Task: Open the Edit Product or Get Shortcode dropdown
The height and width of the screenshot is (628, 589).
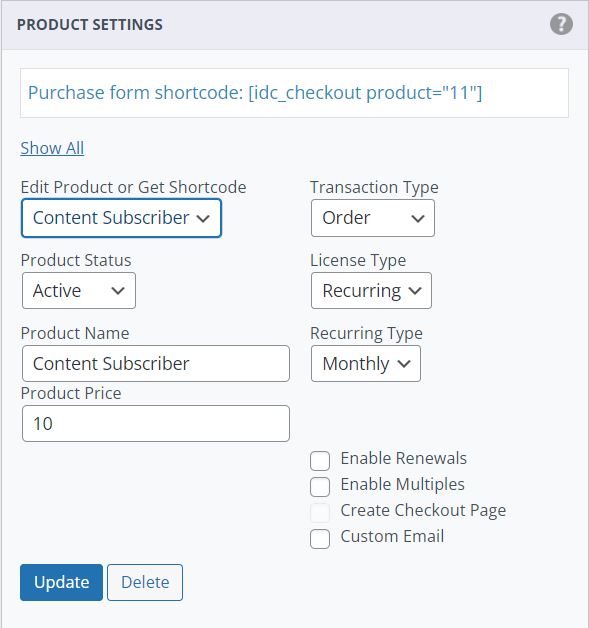Action: 121,218
